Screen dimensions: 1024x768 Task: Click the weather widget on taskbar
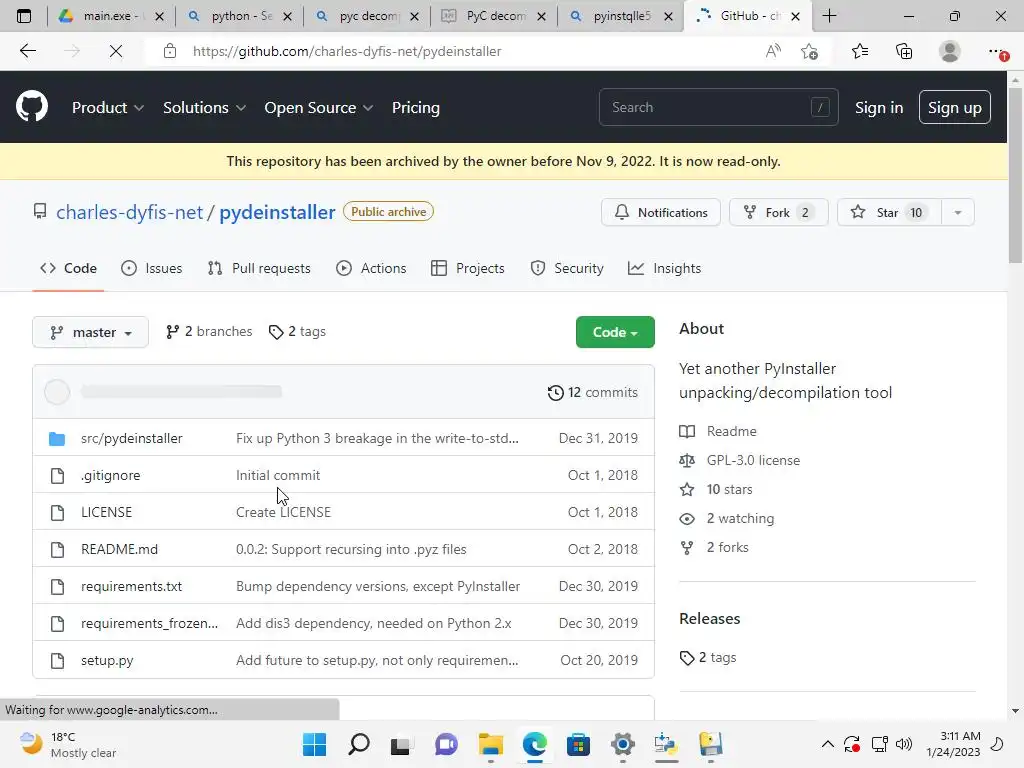[x=67, y=744]
